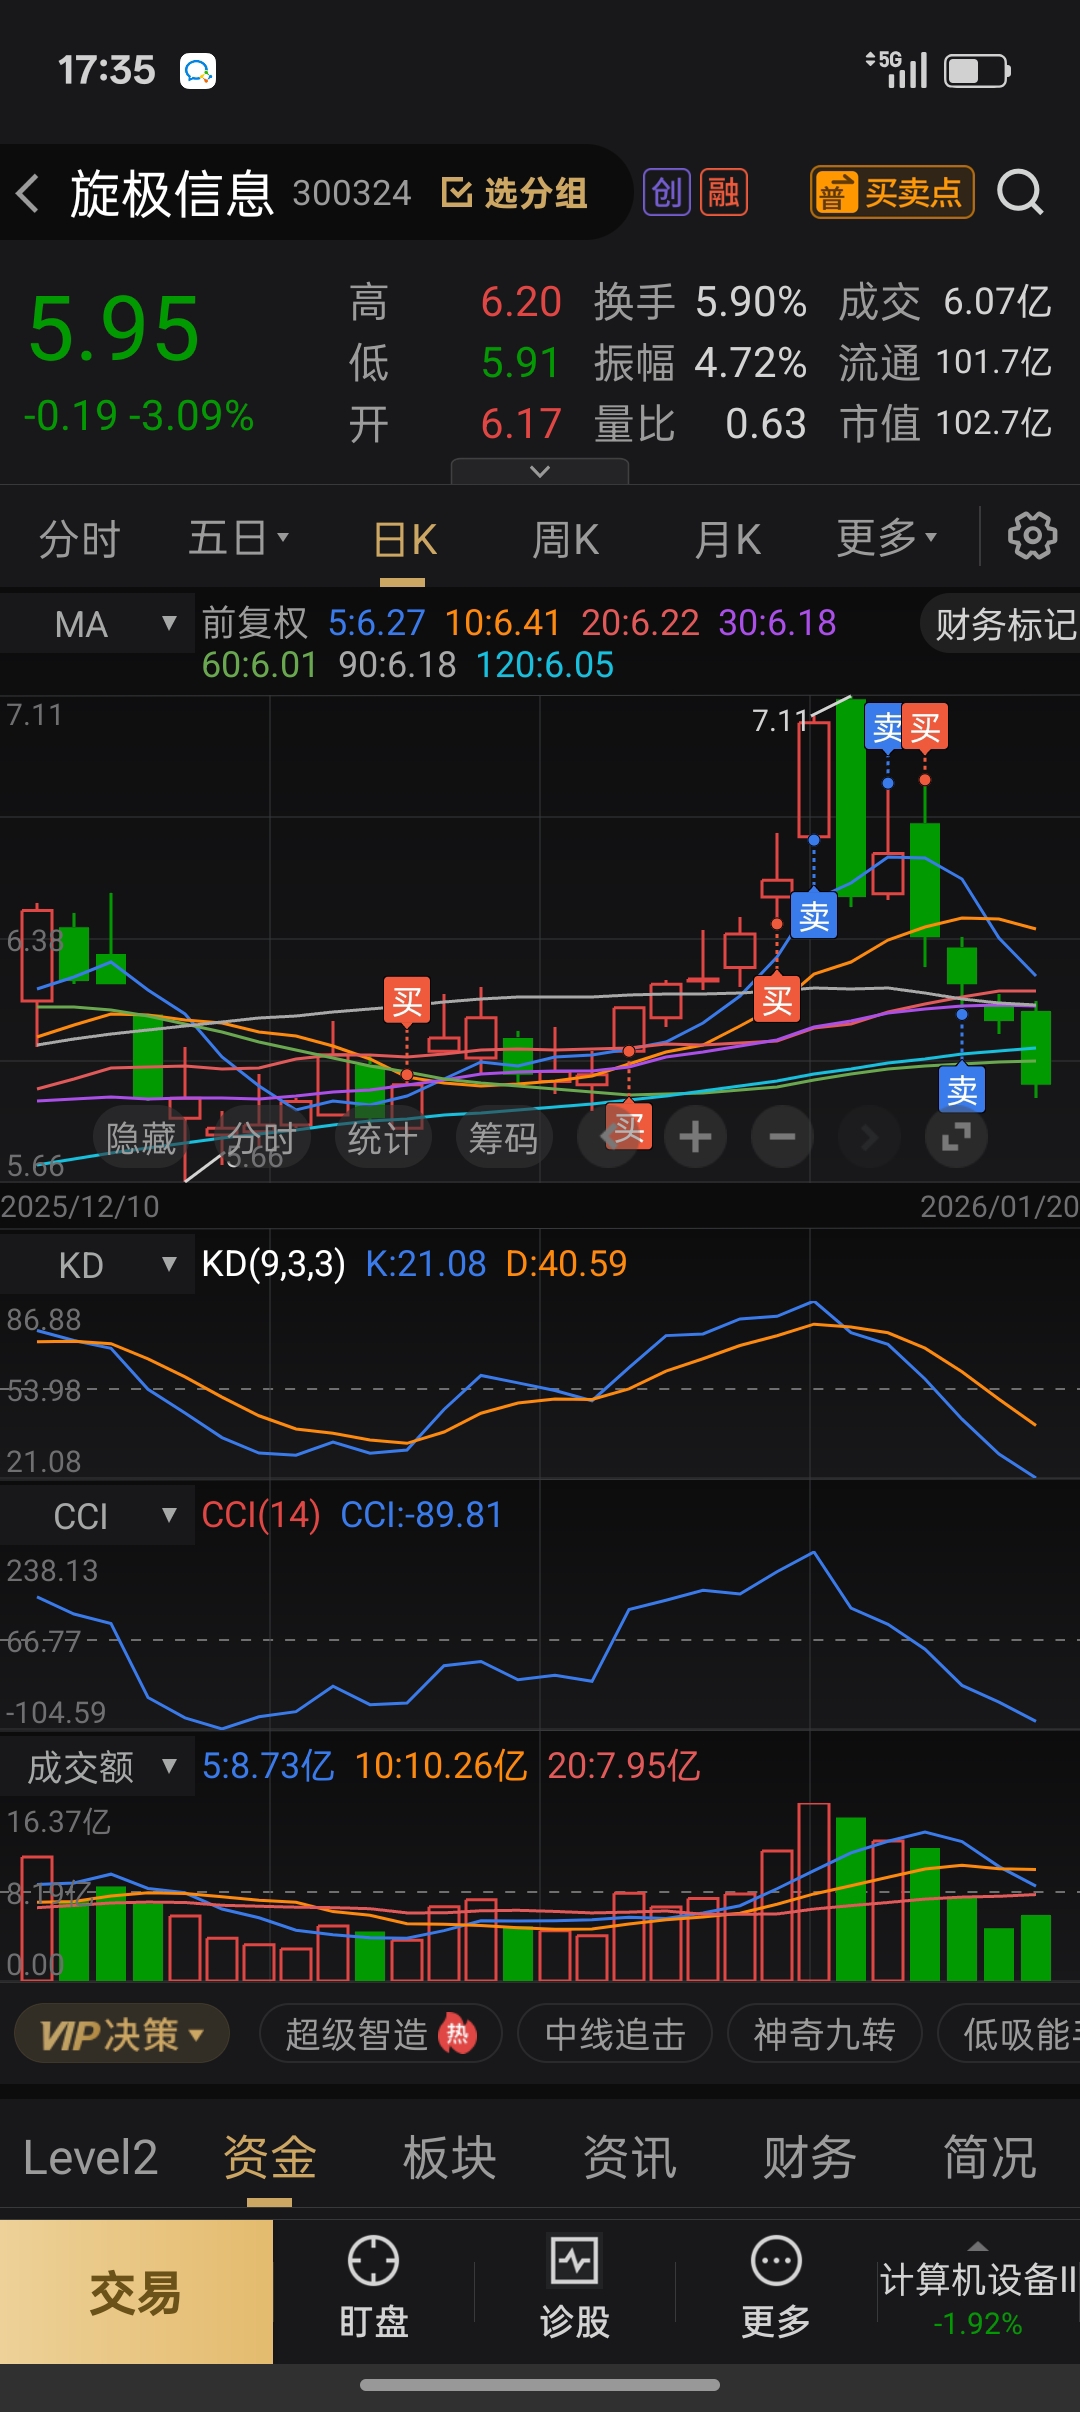Screen dimensions: 1080x2412
Task: Select 神奇九转 indicator chip
Action: [x=824, y=2034]
